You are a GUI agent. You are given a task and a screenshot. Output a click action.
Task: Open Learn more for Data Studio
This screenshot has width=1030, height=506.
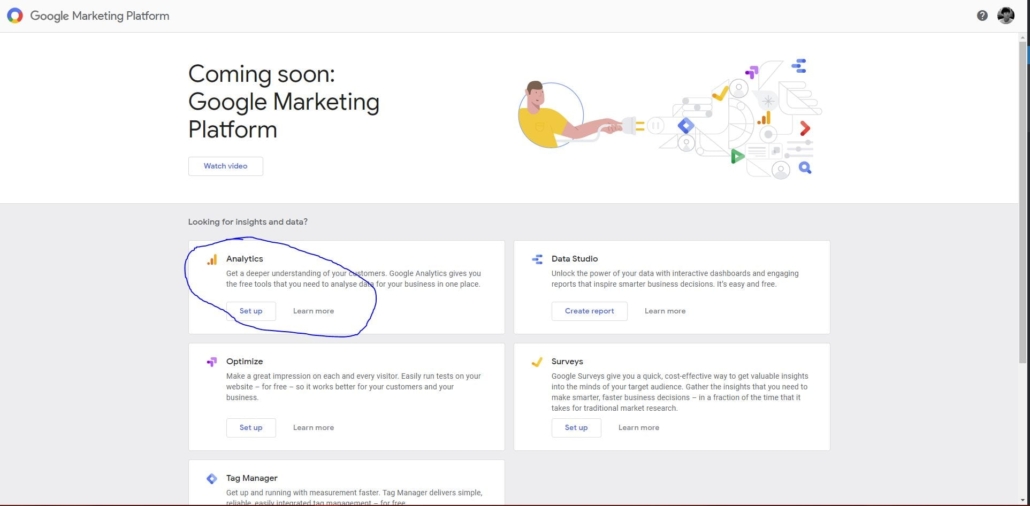tap(665, 311)
